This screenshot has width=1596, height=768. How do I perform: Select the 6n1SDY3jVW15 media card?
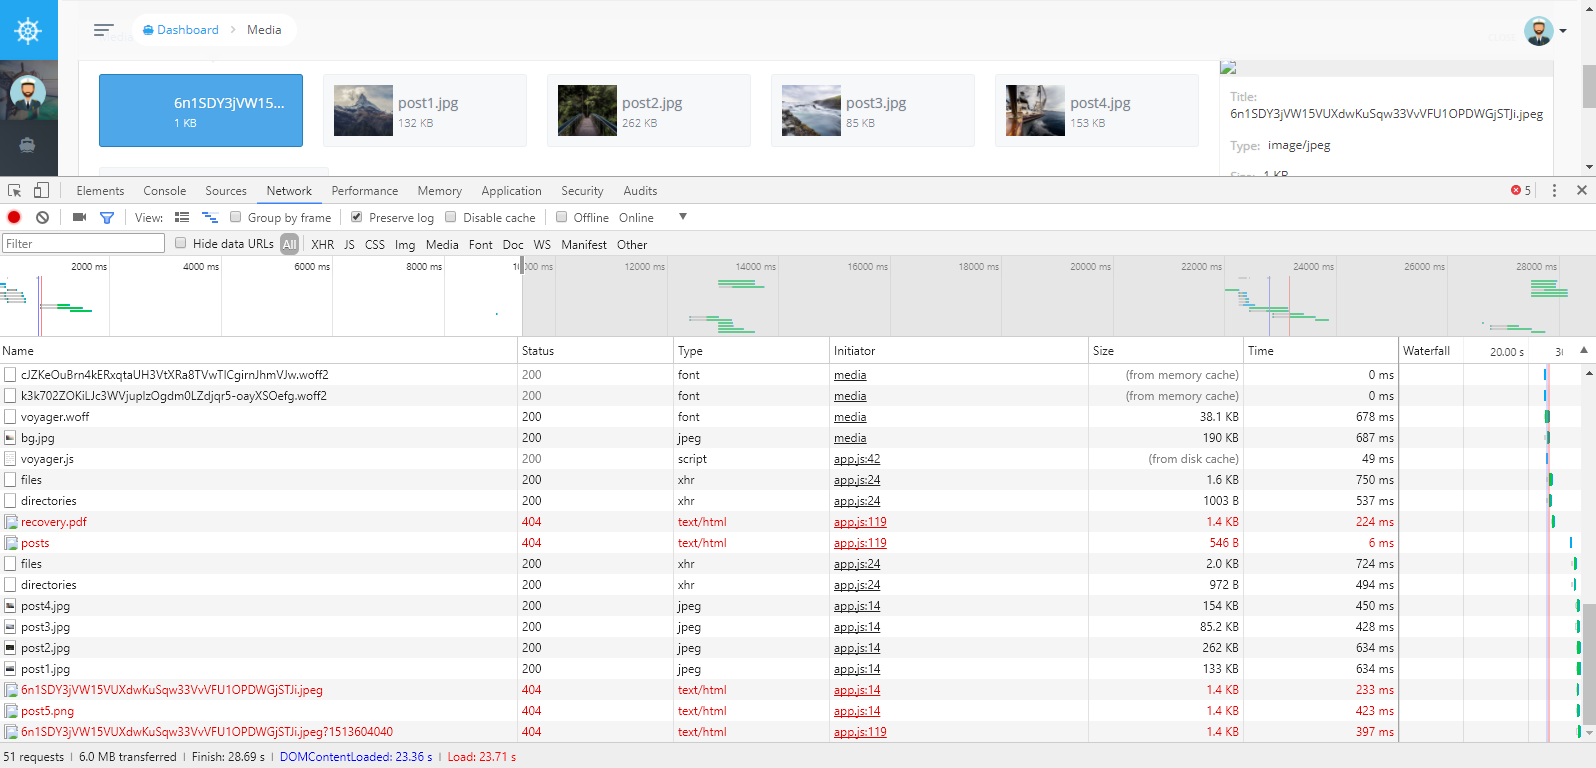(201, 110)
